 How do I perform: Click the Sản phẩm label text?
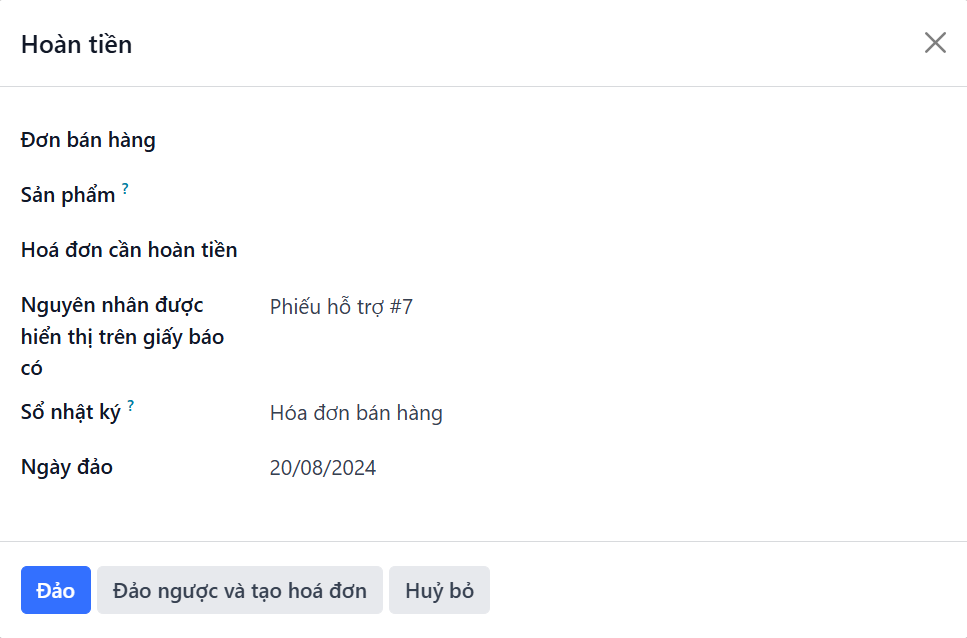(x=68, y=195)
